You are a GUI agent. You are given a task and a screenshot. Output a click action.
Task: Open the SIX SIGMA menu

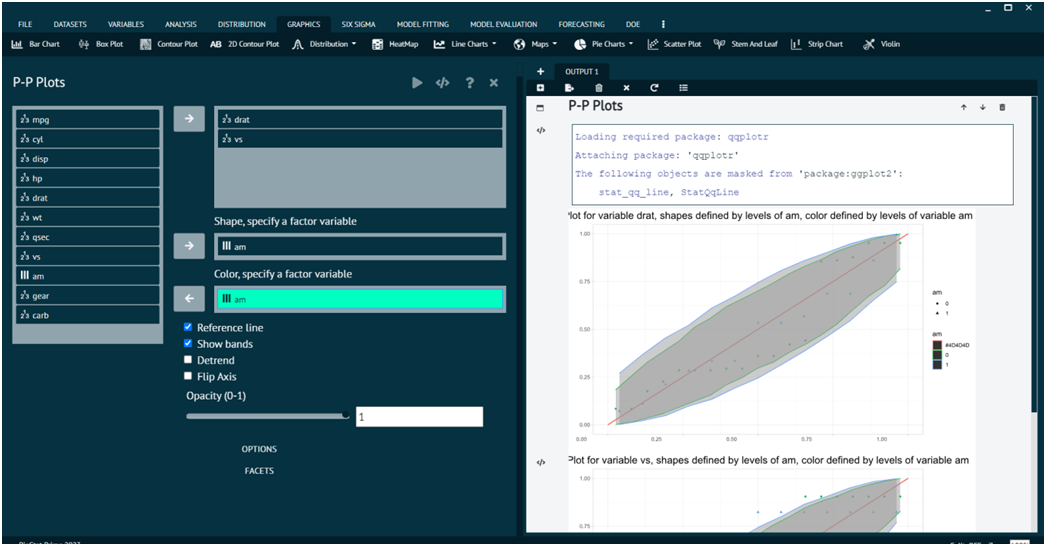[358, 24]
